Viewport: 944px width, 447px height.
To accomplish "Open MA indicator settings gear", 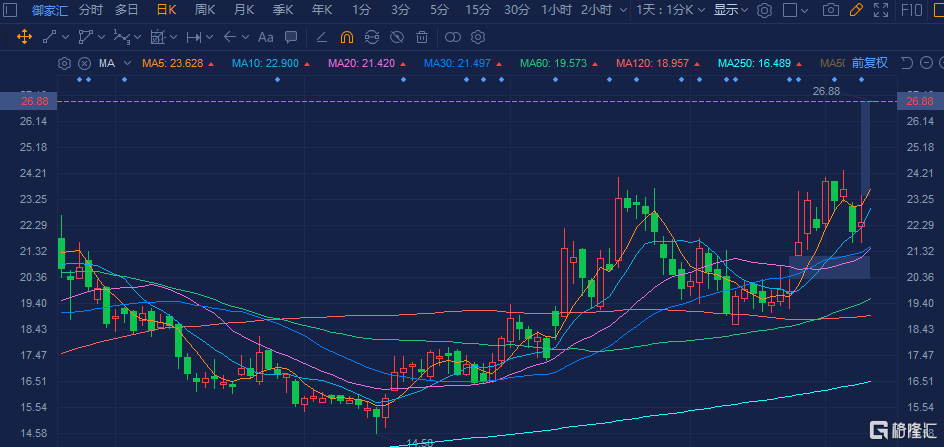I will click(65, 63).
